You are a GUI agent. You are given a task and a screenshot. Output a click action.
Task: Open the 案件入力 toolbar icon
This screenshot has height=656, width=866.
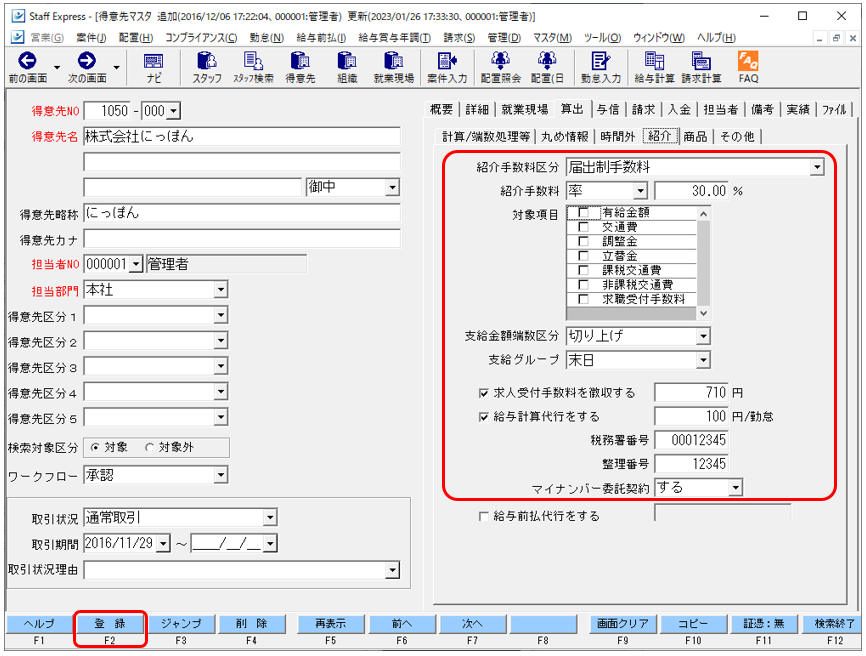coord(447,61)
